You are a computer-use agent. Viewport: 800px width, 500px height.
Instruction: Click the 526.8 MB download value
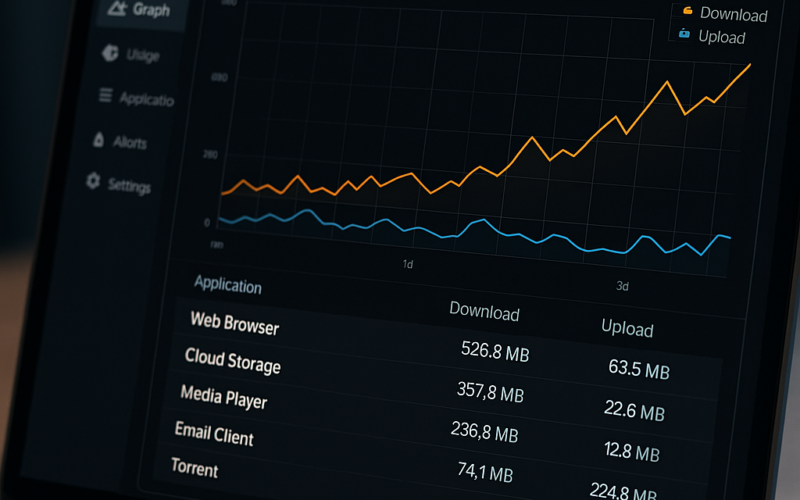click(495, 351)
